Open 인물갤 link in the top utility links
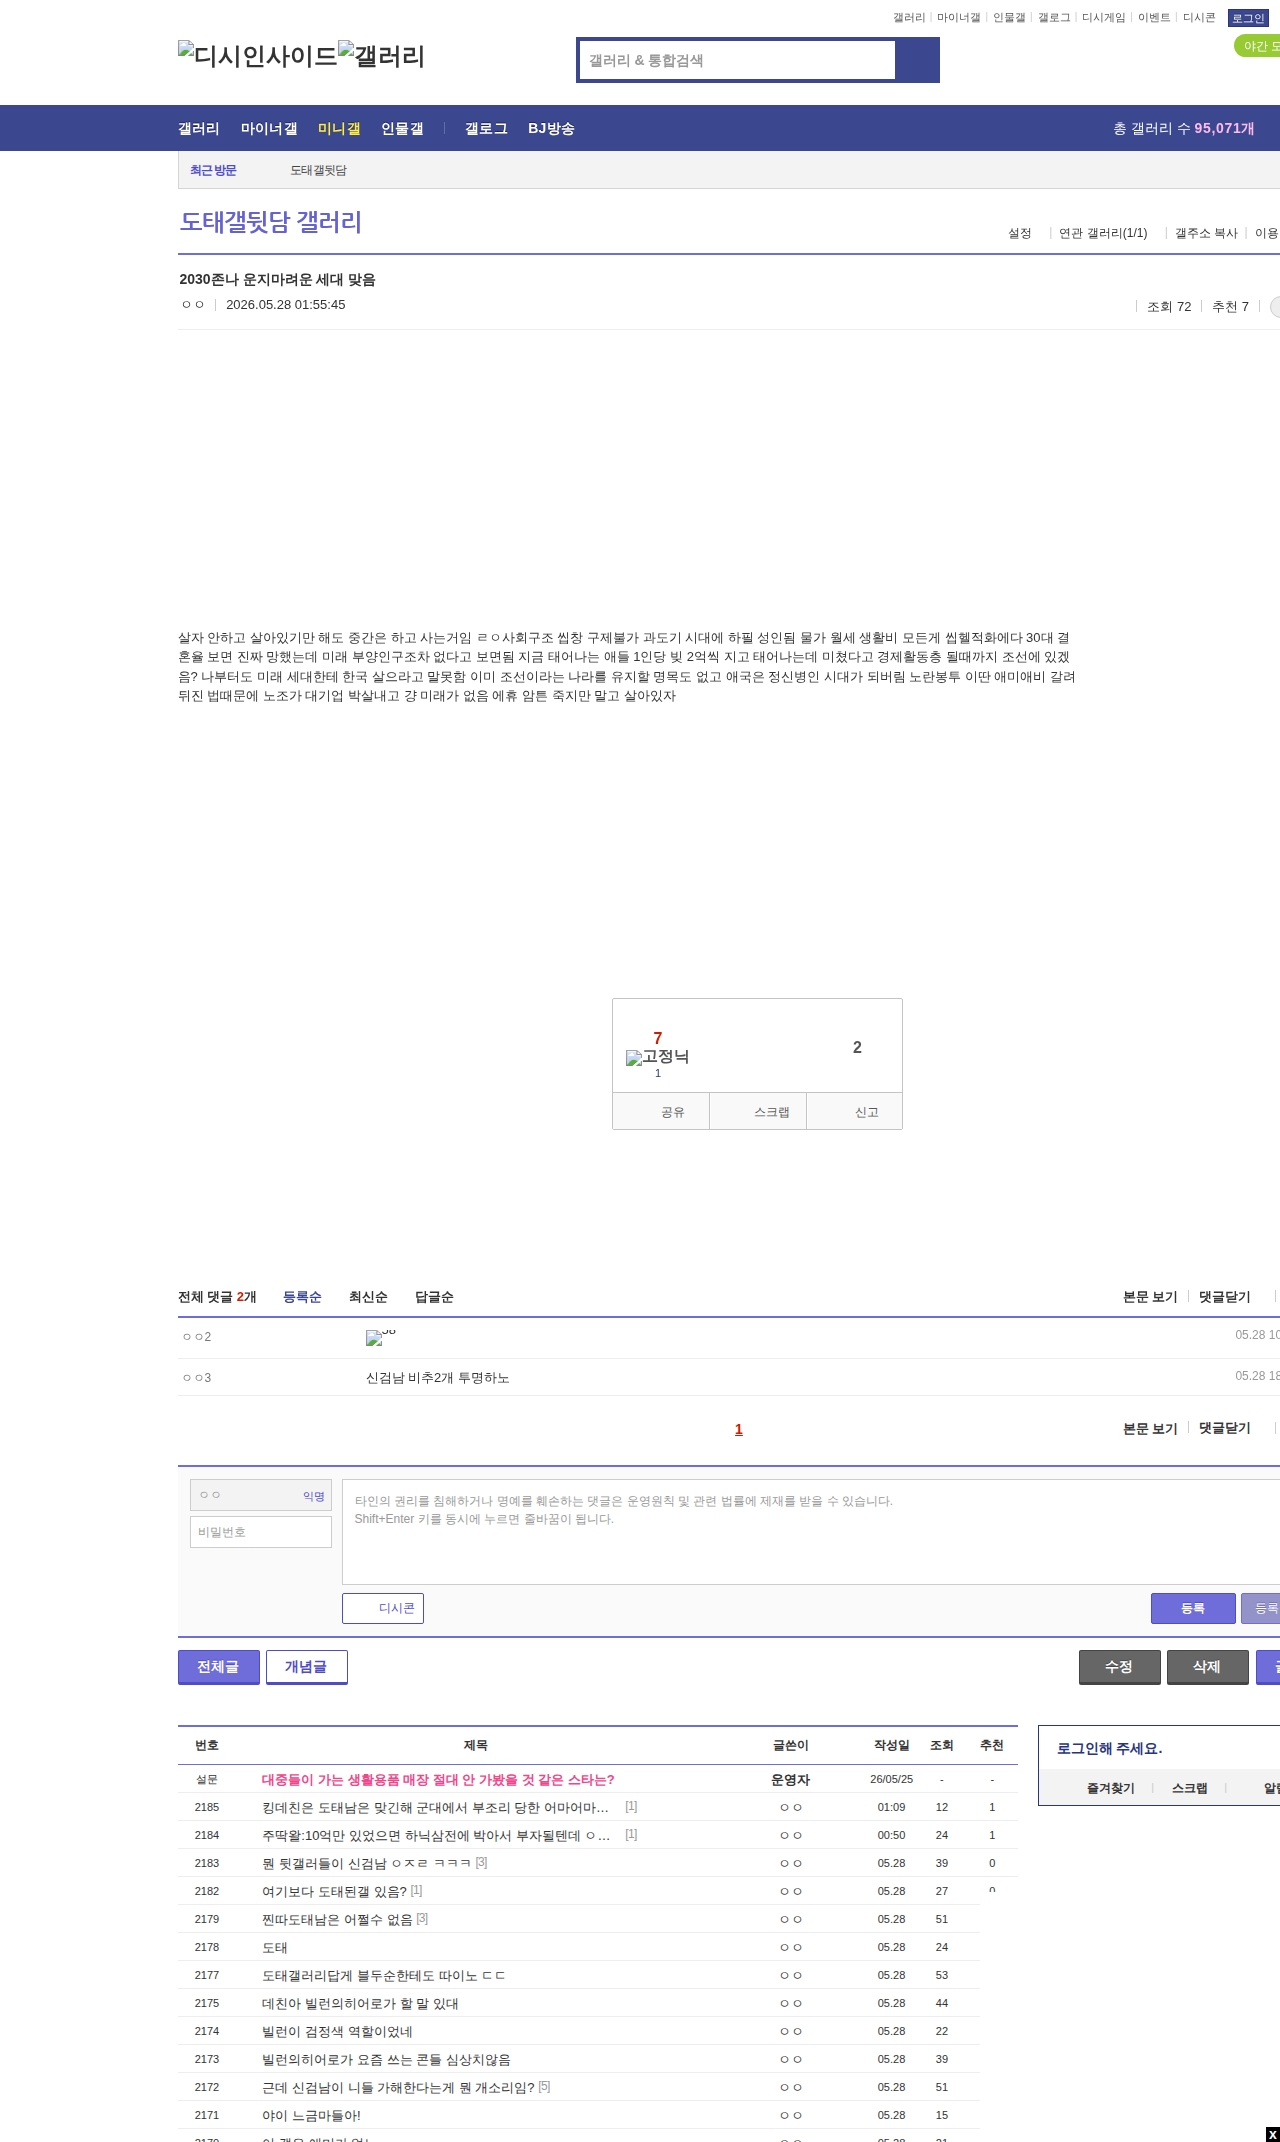 (x=1009, y=18)
